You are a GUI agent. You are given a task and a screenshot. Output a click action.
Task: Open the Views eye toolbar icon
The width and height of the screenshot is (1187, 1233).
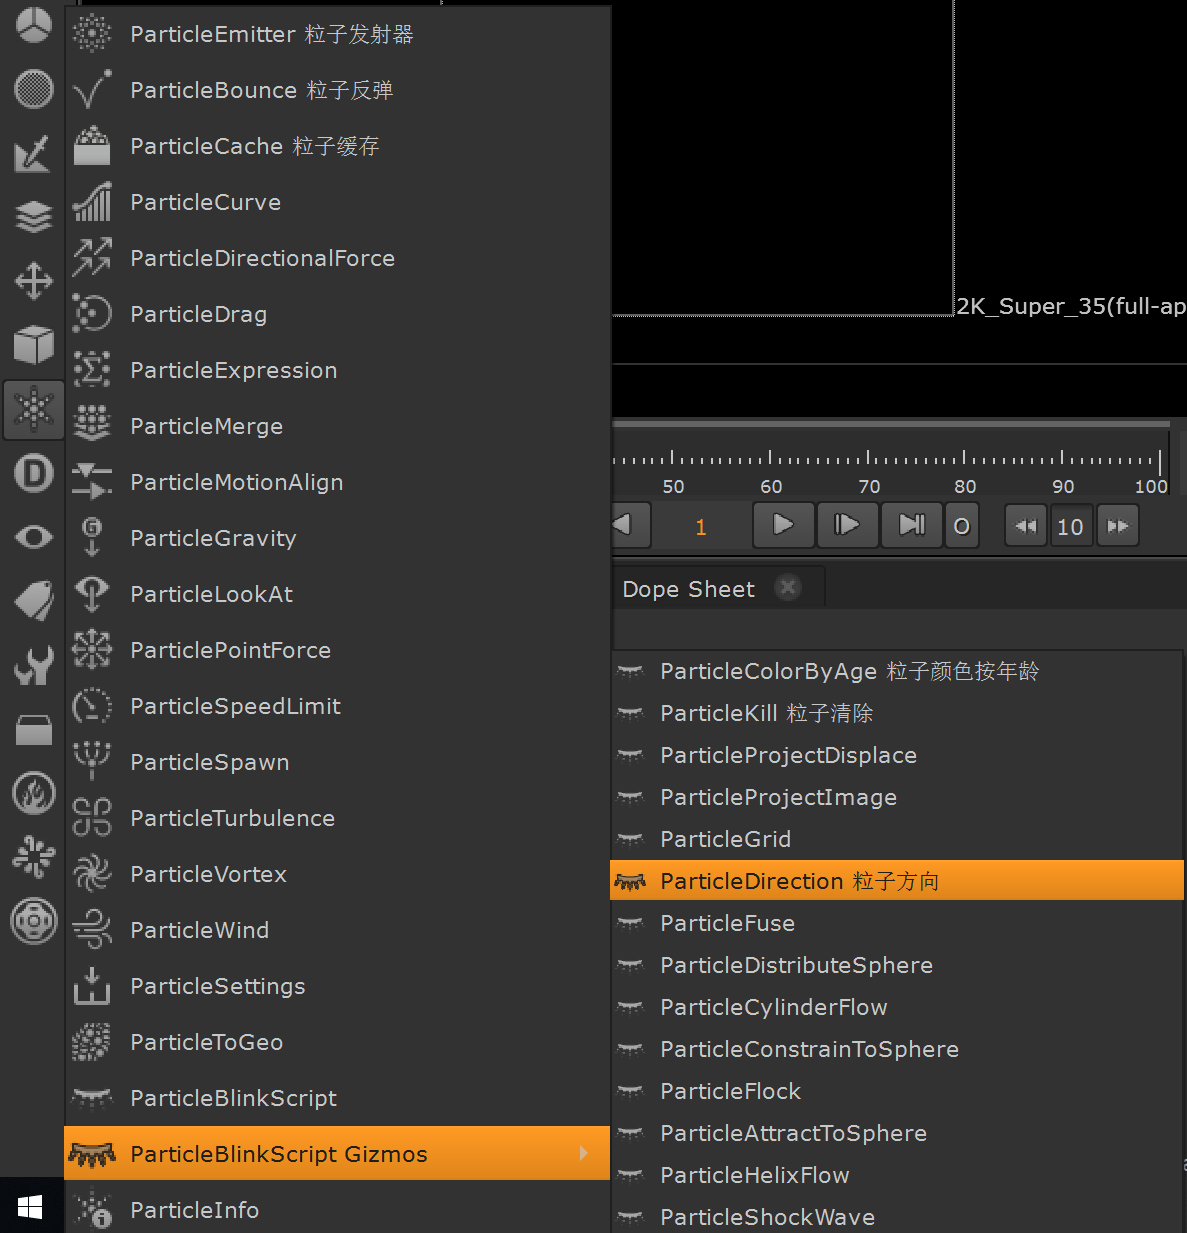34,537
